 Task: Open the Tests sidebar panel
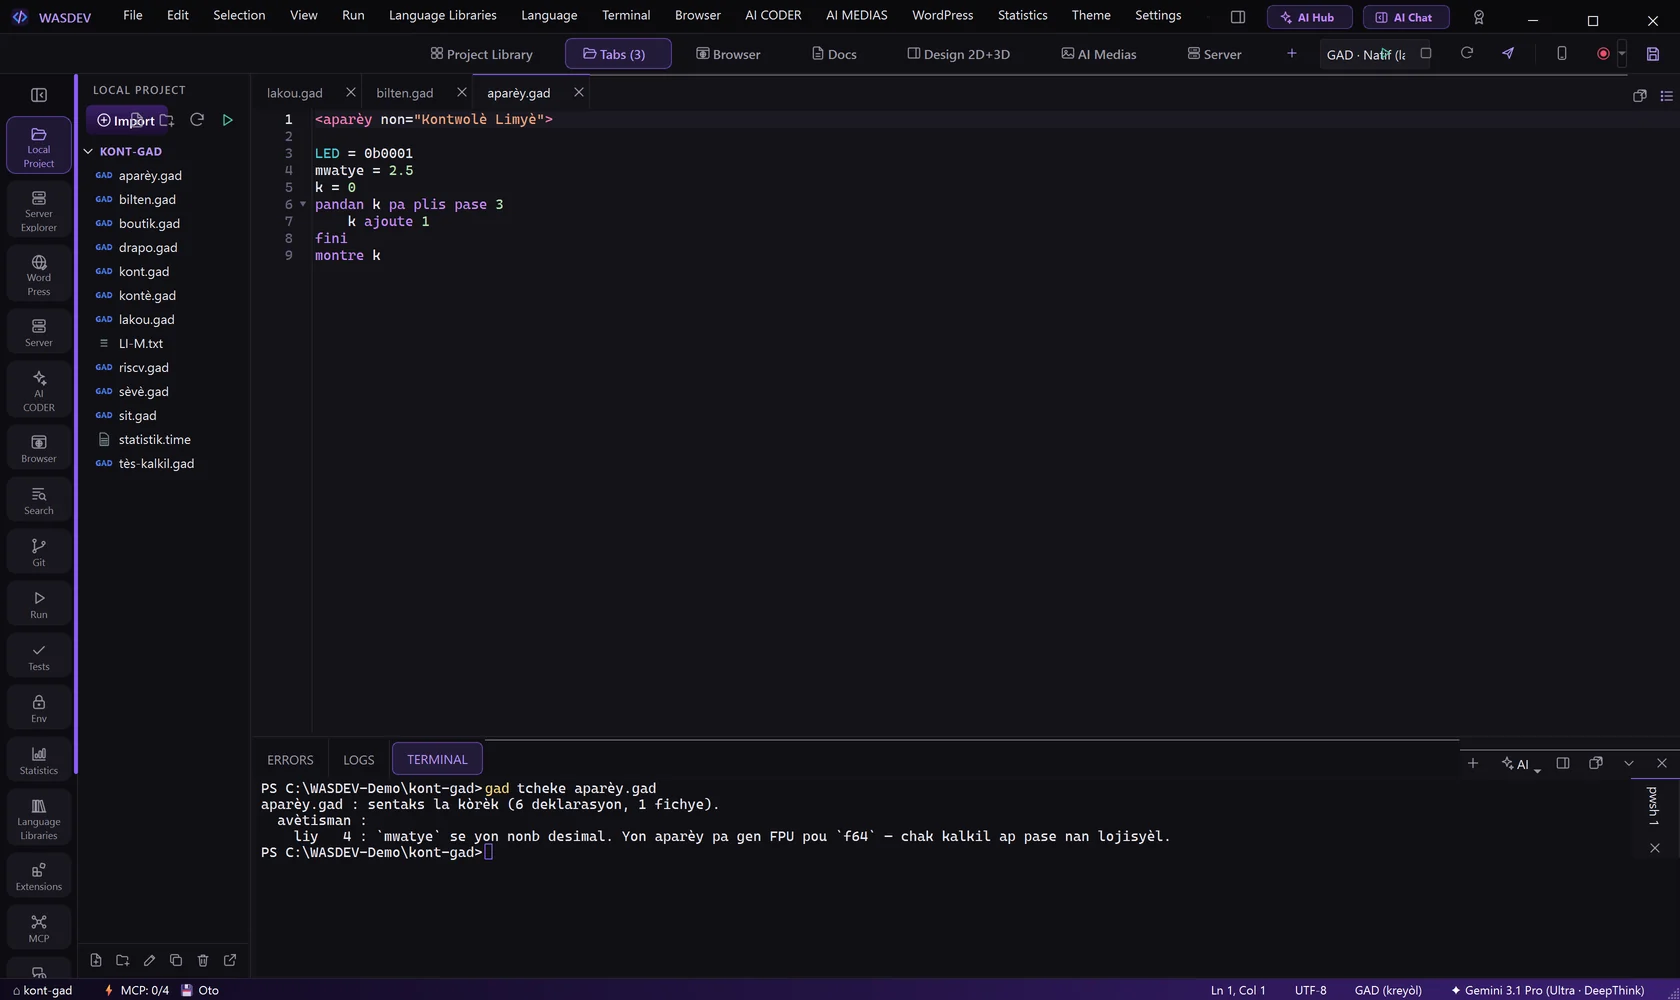point(39,656)
